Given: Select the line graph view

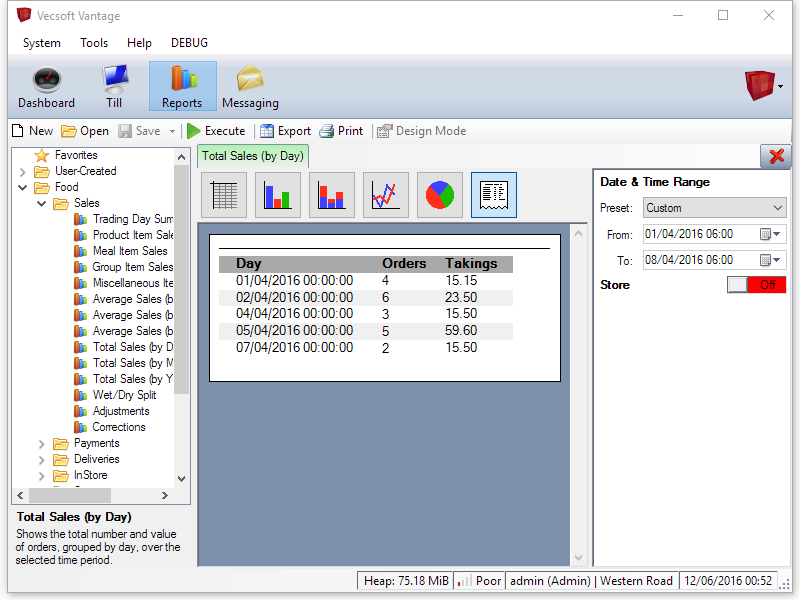Looking at the screenshot, I should (386, 195).
